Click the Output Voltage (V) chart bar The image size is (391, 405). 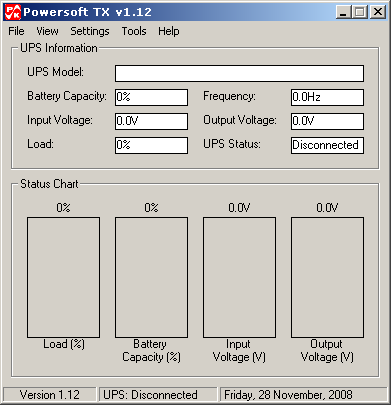point(327,278)
